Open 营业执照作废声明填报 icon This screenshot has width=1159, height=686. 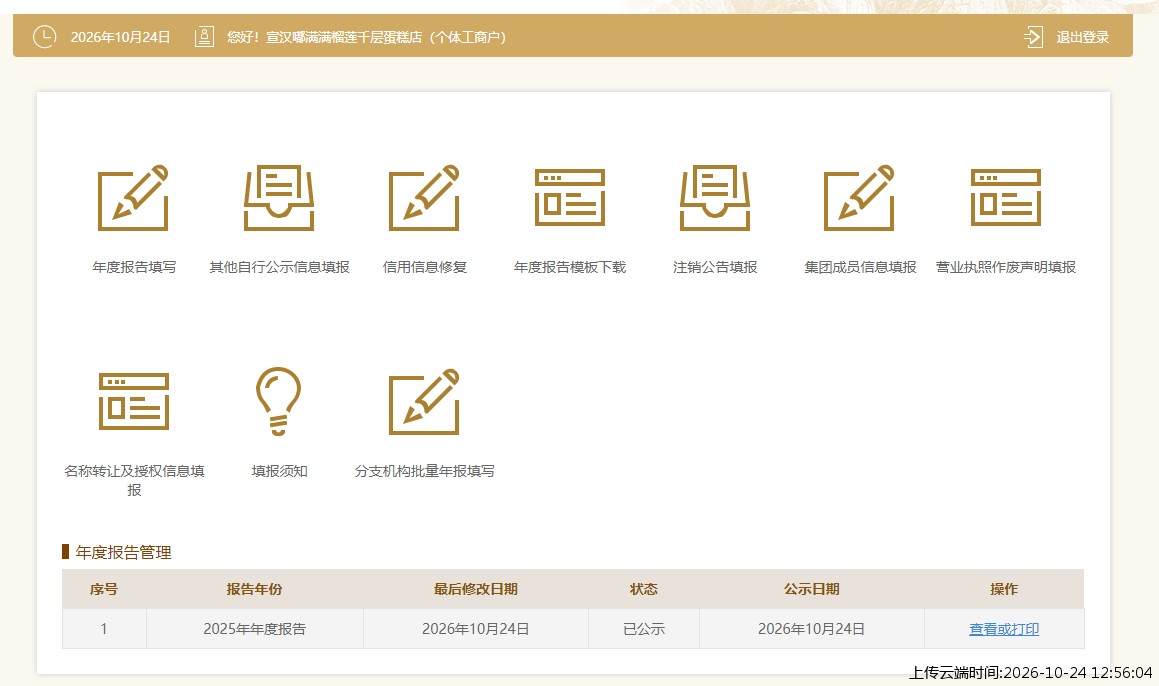click(1005, 197)
